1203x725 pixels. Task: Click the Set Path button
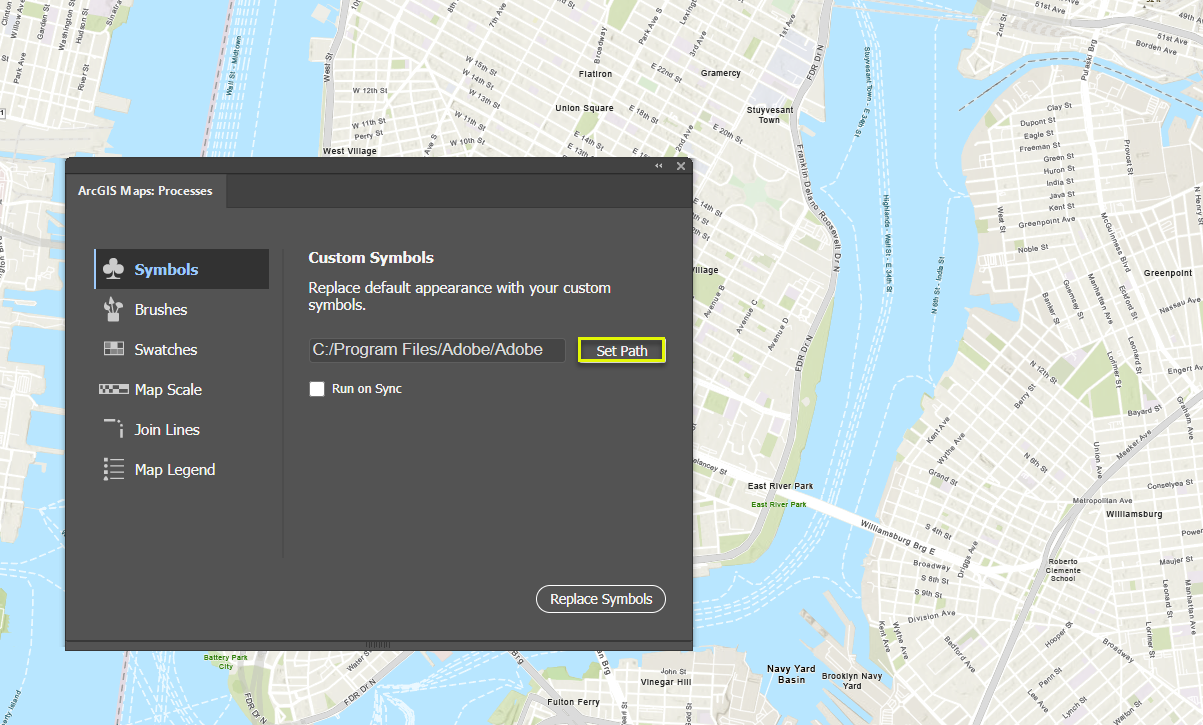pyautogui.click(x=622, y=351)
